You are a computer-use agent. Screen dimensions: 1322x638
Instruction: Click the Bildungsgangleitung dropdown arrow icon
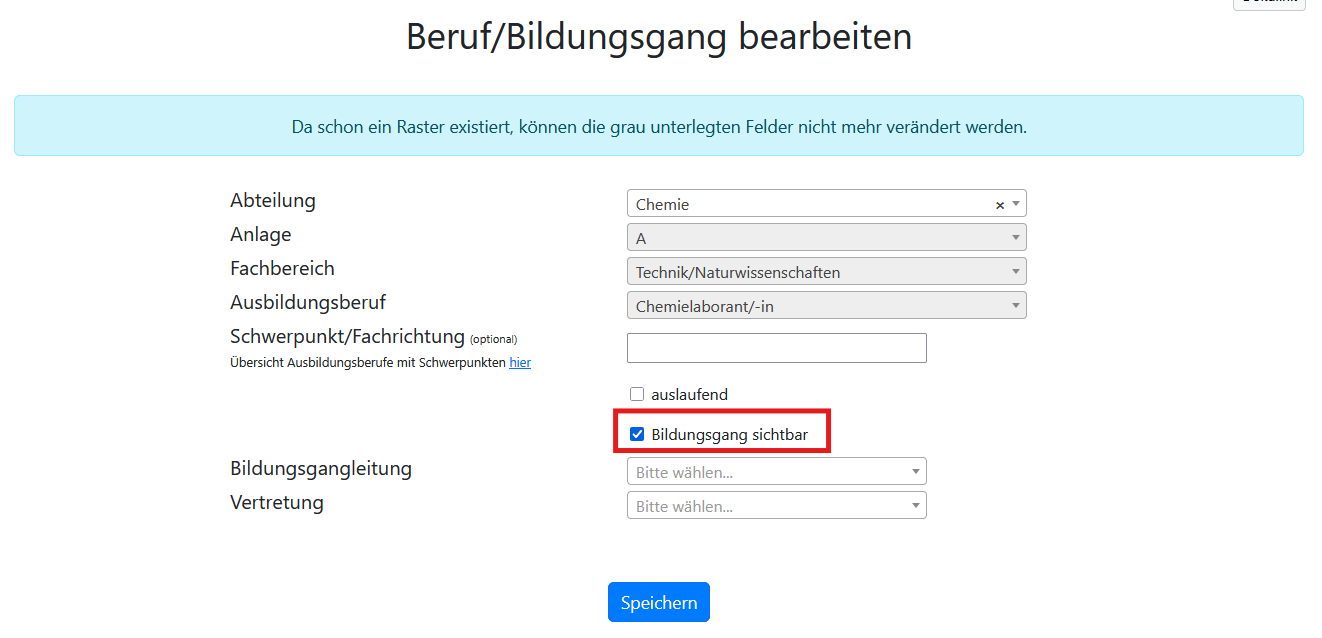916,472
